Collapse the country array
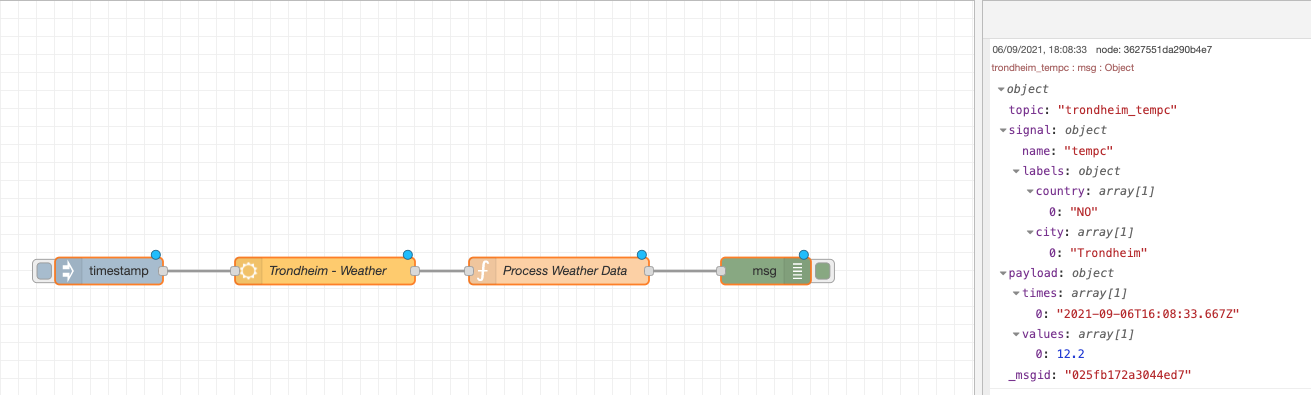 pos(1029,191)
